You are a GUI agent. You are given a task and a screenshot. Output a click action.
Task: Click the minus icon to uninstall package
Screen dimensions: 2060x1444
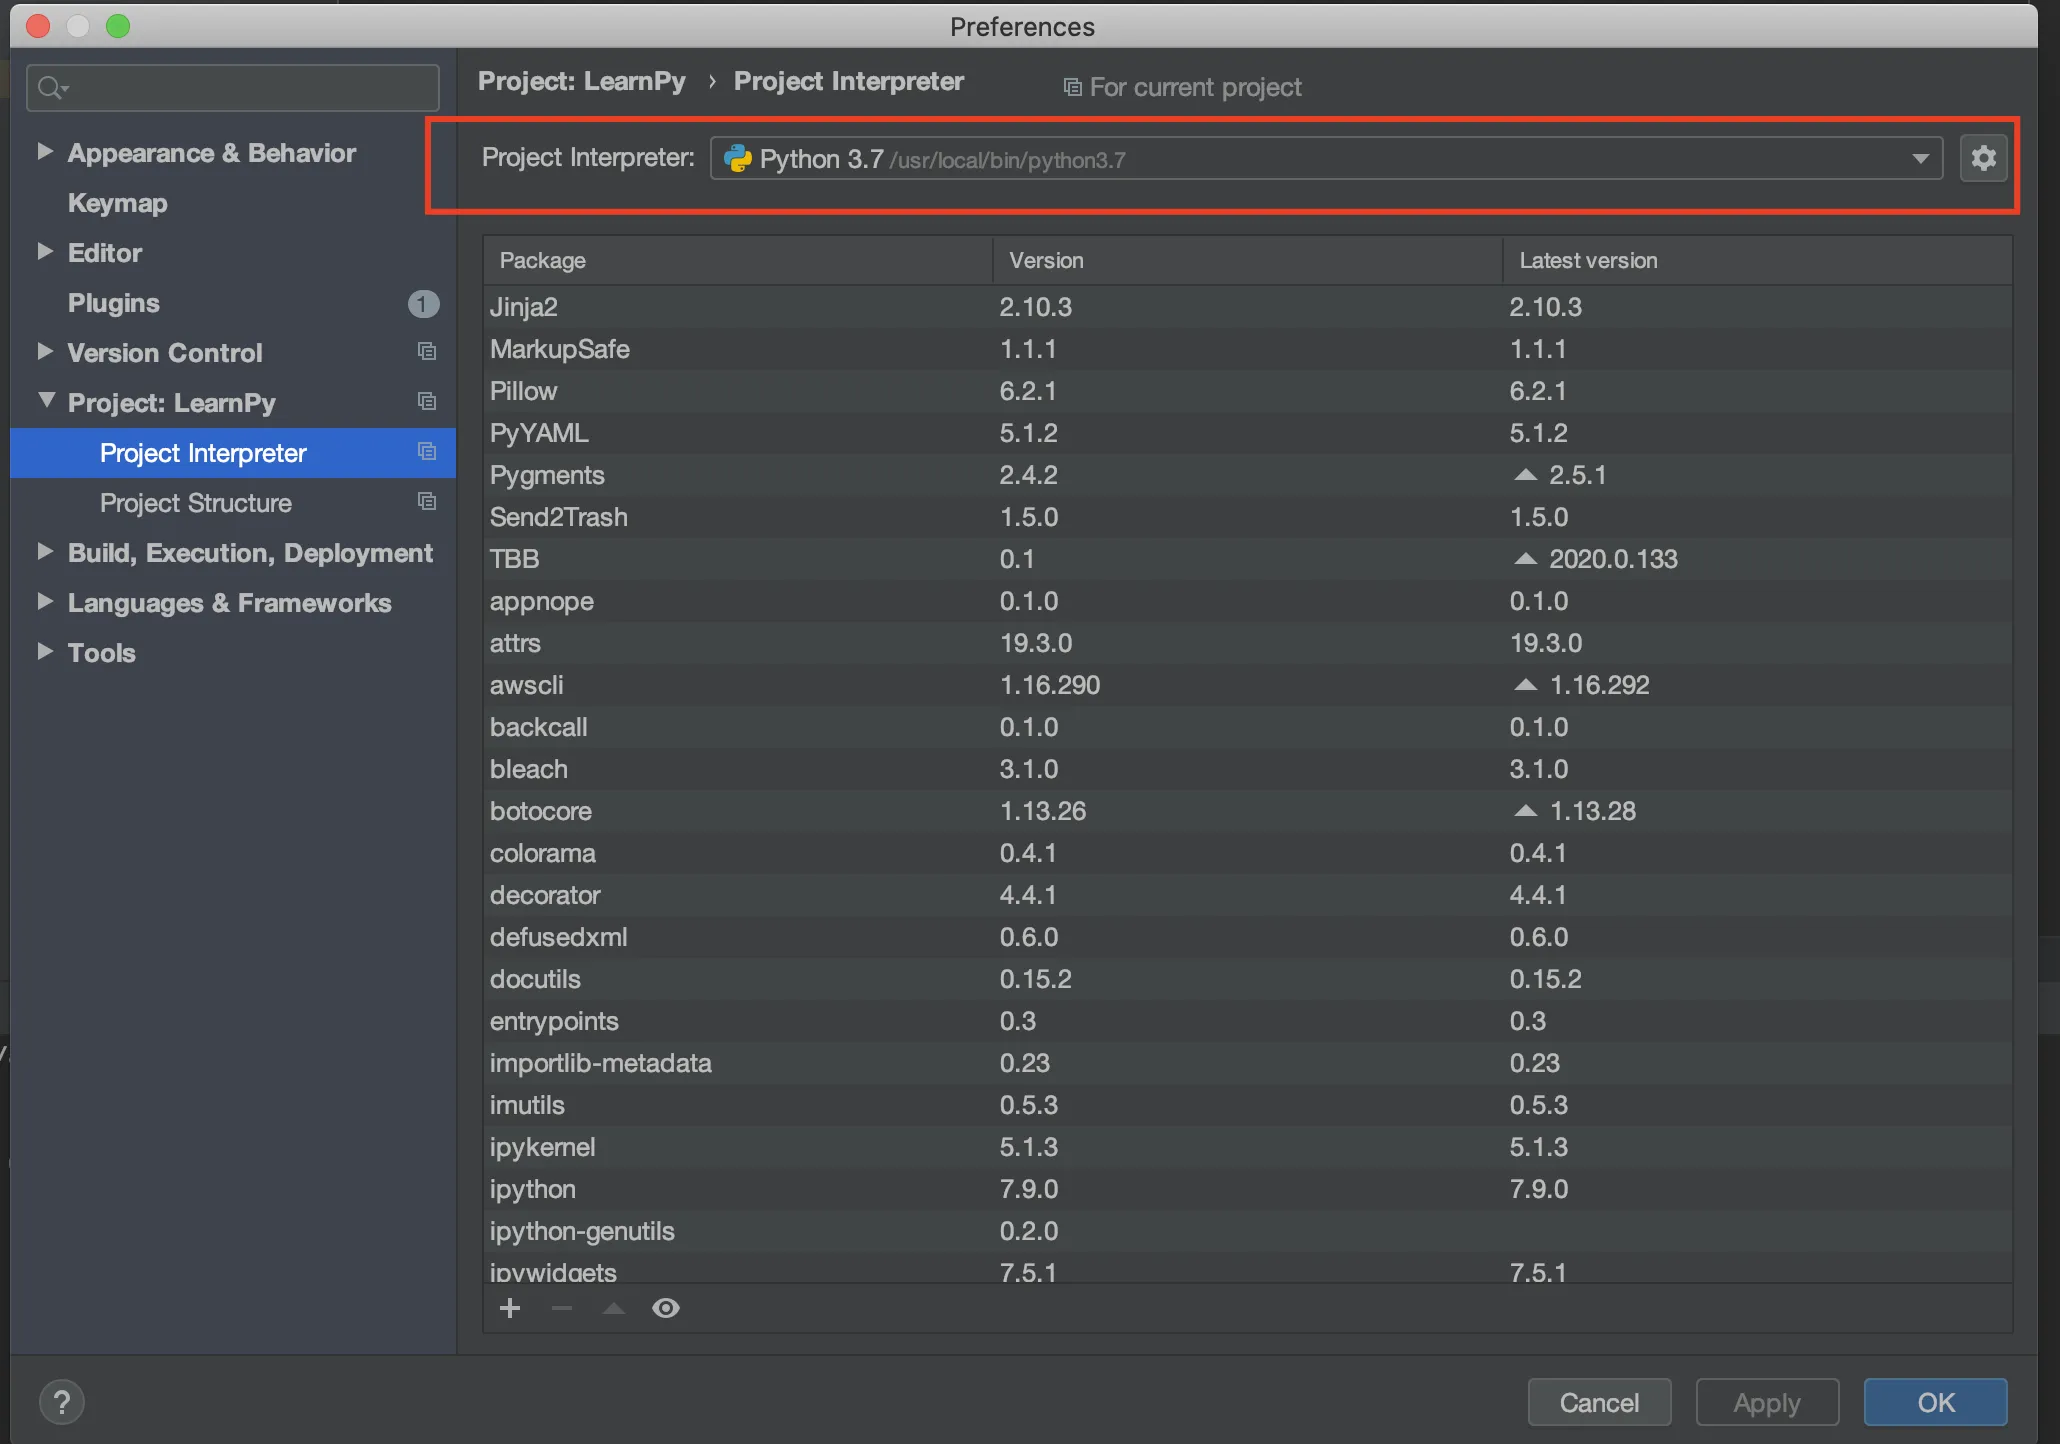click(x=562, y=1308)
